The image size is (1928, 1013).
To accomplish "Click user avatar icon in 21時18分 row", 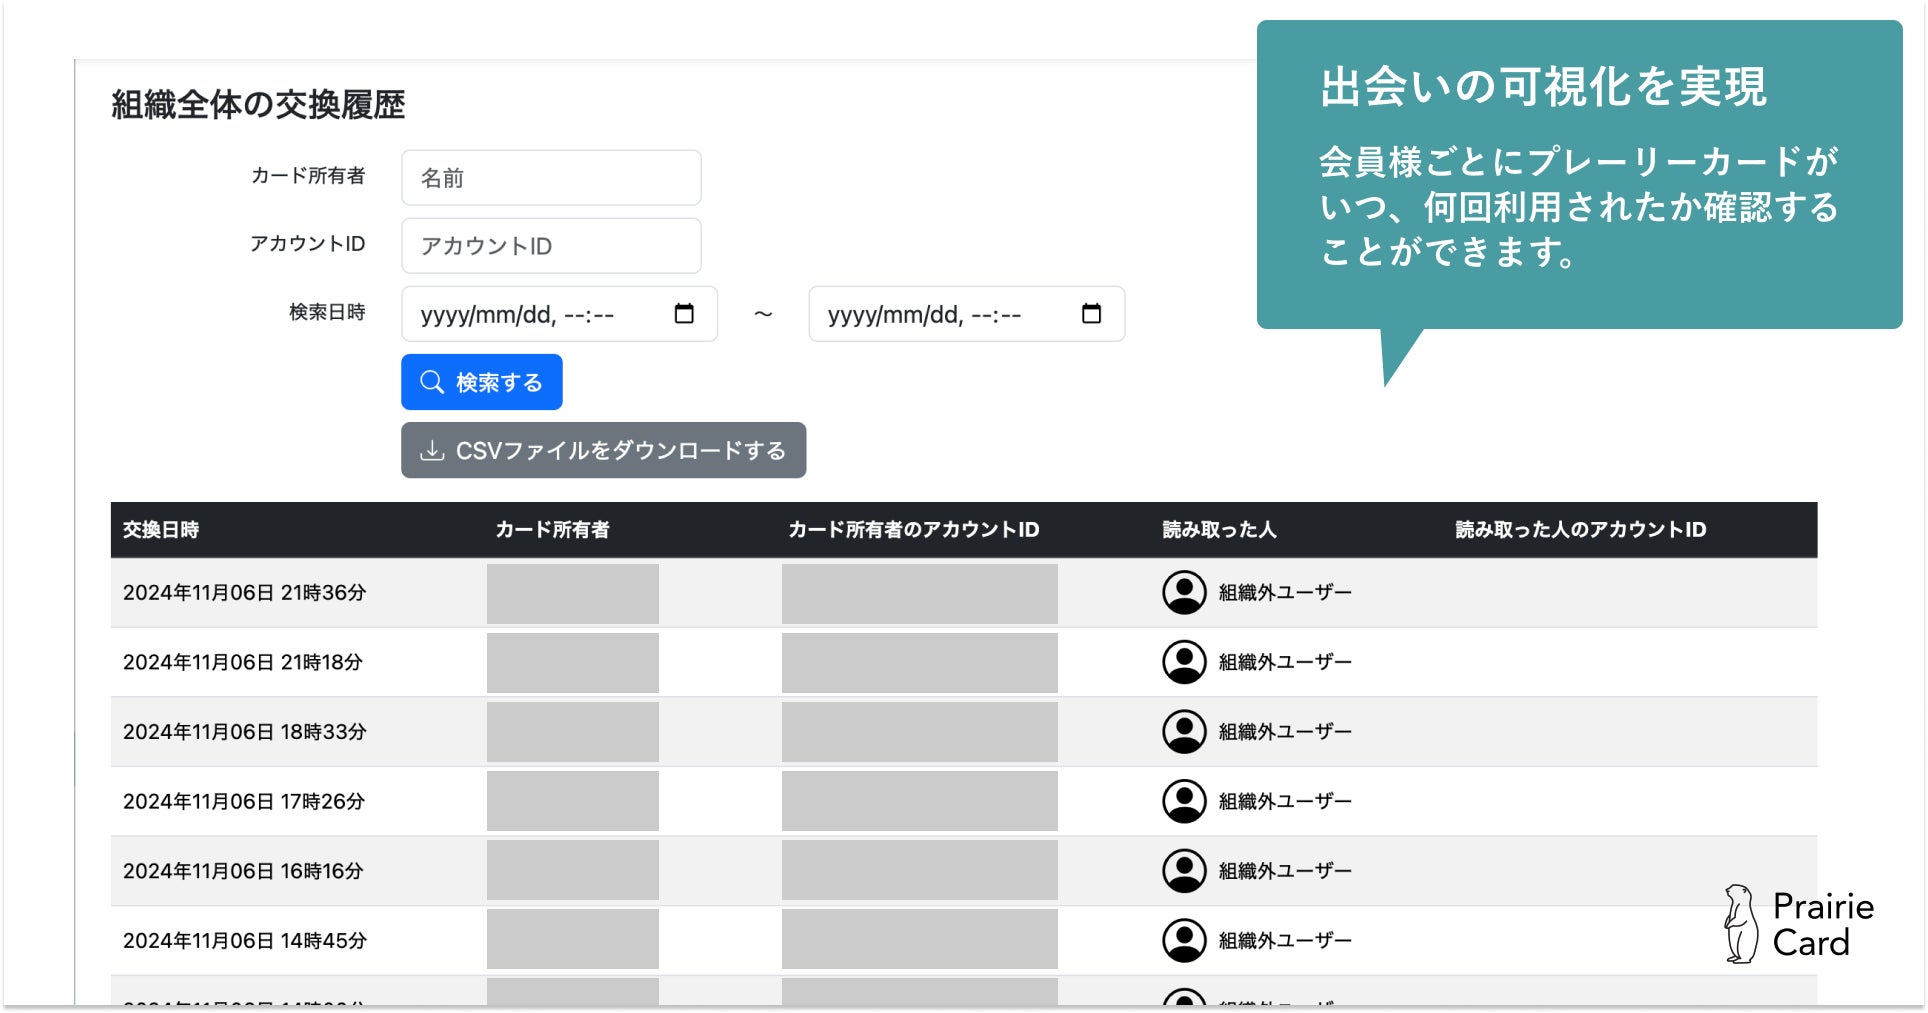I will point(1184,662).
